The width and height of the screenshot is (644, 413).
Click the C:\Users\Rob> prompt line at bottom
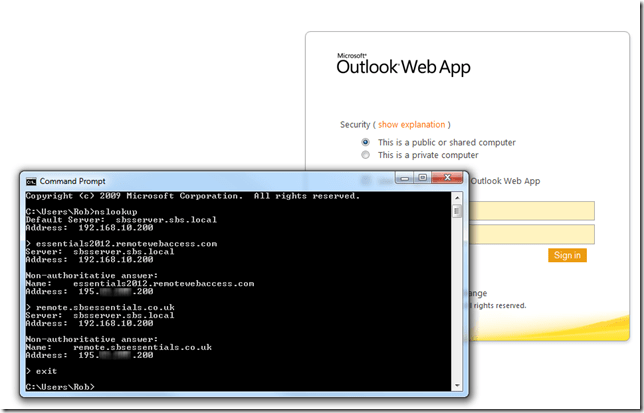[x=61, y=386]
